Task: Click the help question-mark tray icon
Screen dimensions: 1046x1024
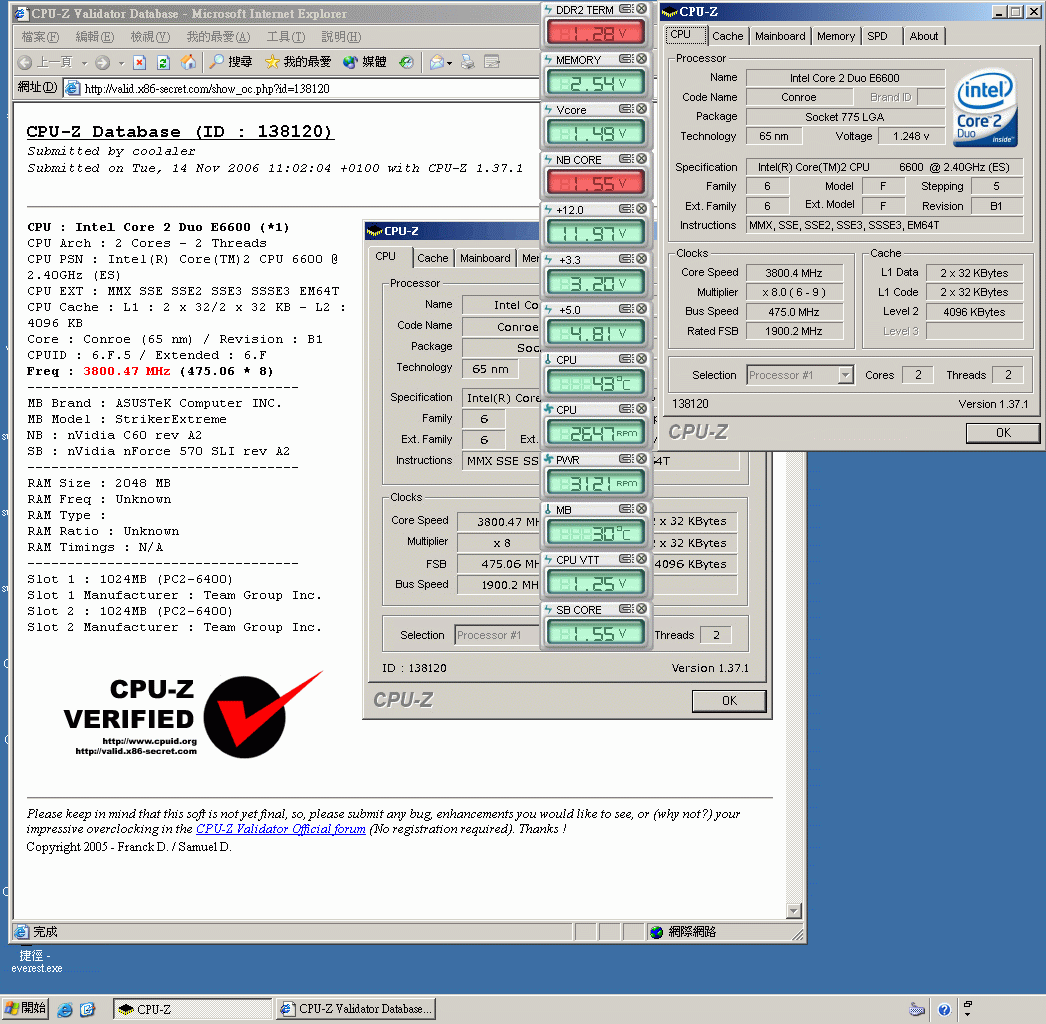Action: click(x=944, y=1009)
